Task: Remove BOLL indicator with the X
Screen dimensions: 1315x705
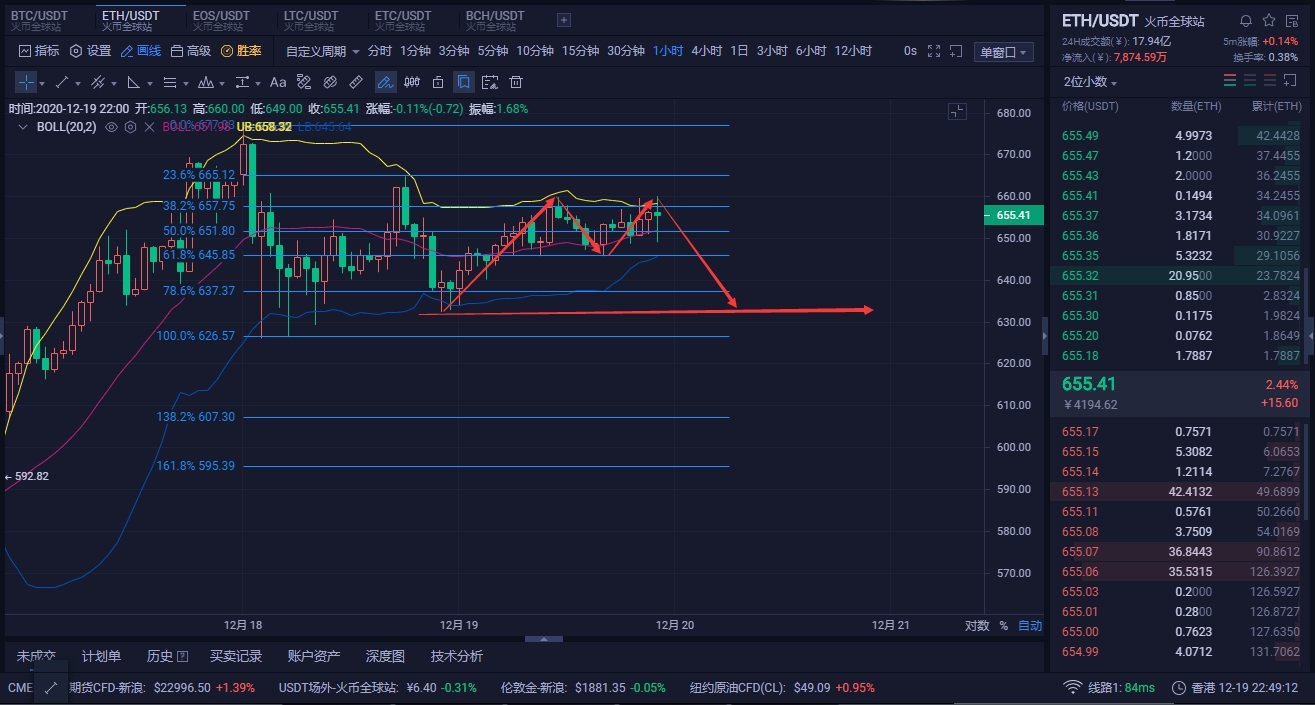Action: (149, 127)
